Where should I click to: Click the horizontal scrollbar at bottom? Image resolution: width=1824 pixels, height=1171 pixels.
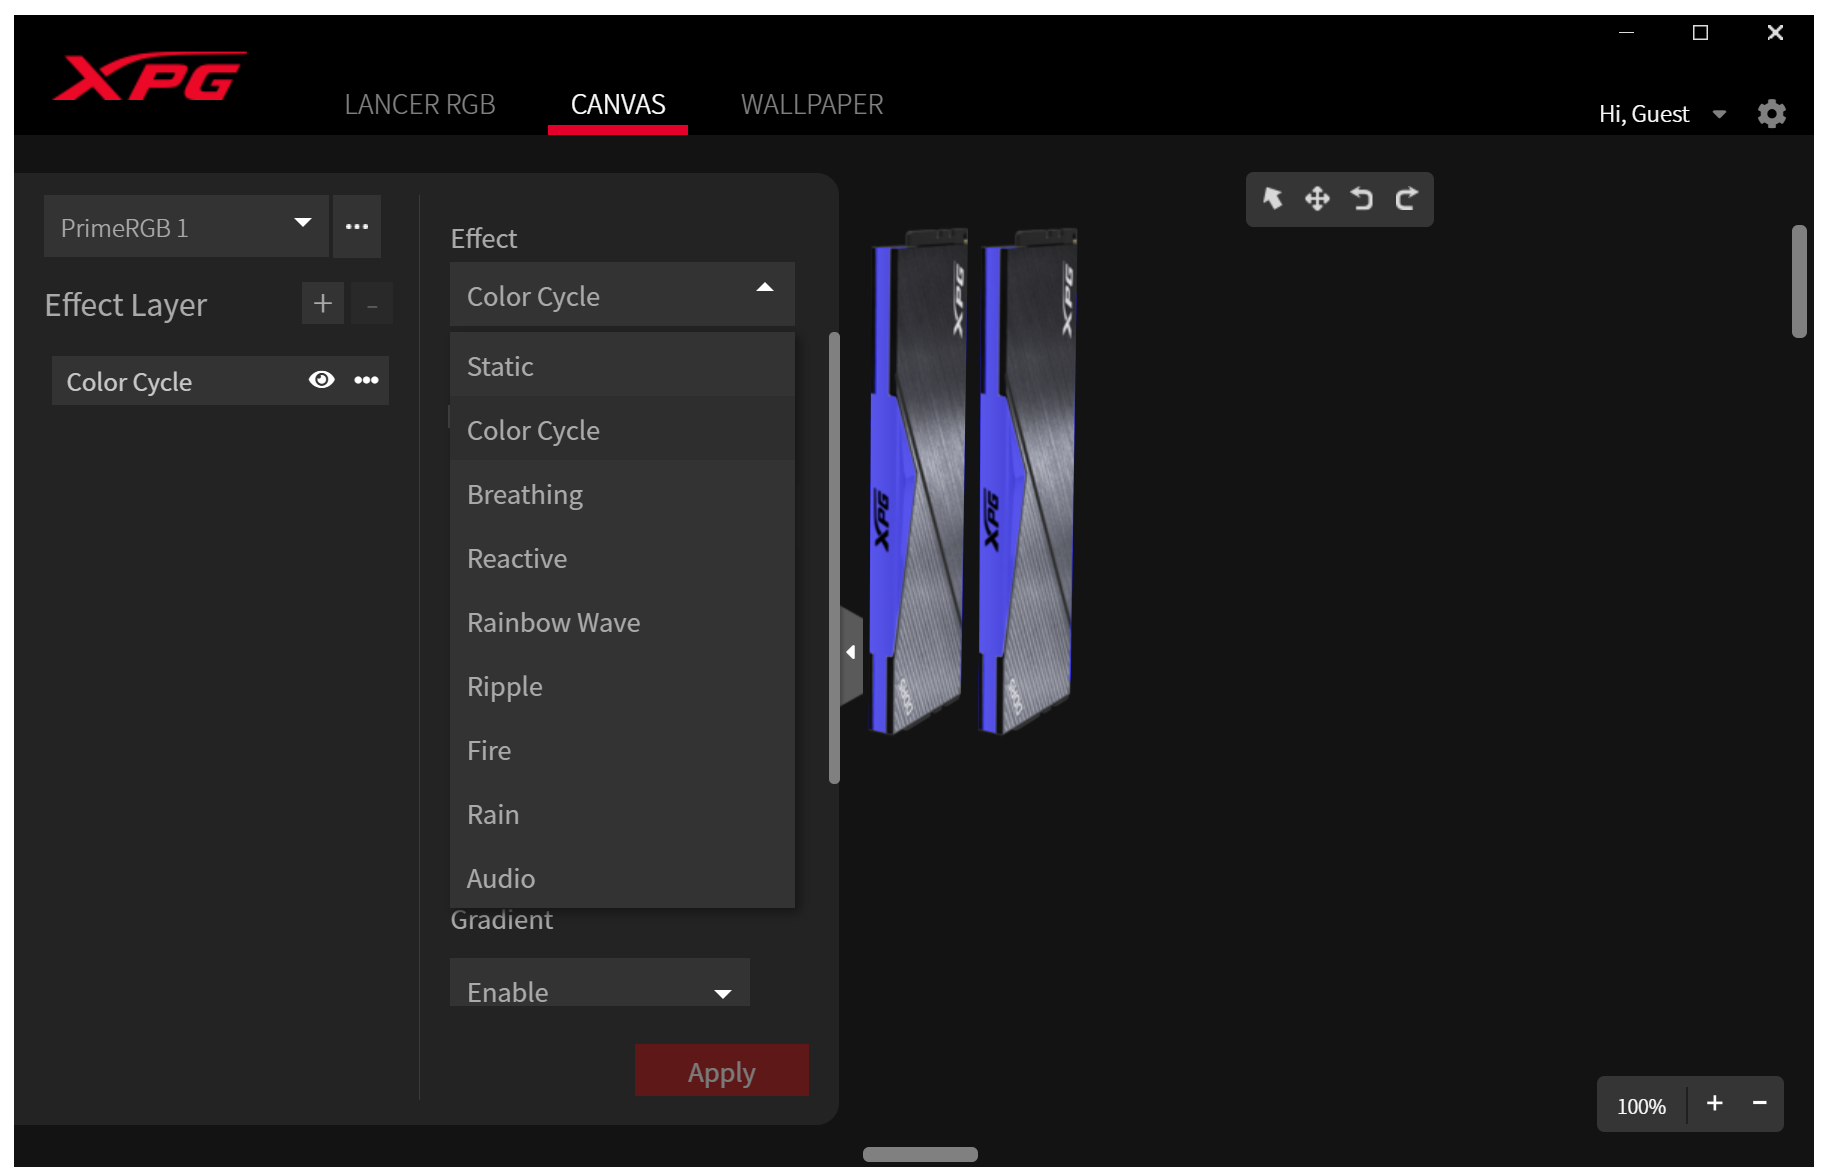920,1154
